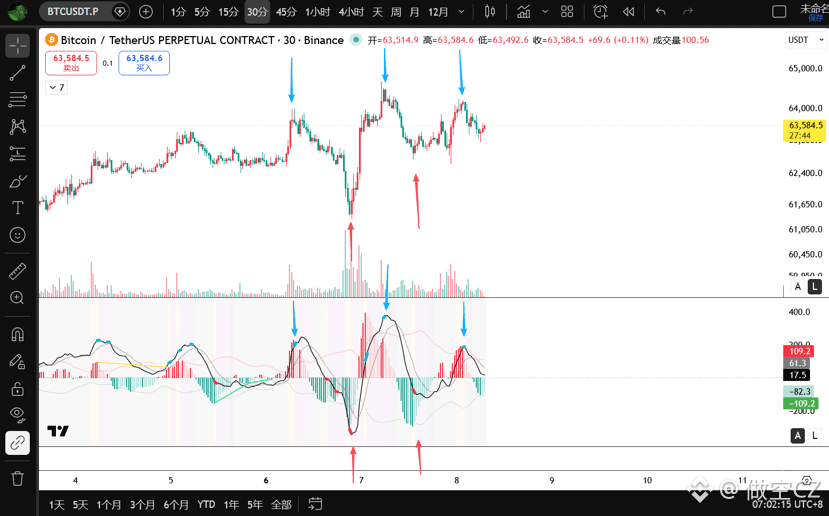Switch to the 45分 timeframe

286,12
